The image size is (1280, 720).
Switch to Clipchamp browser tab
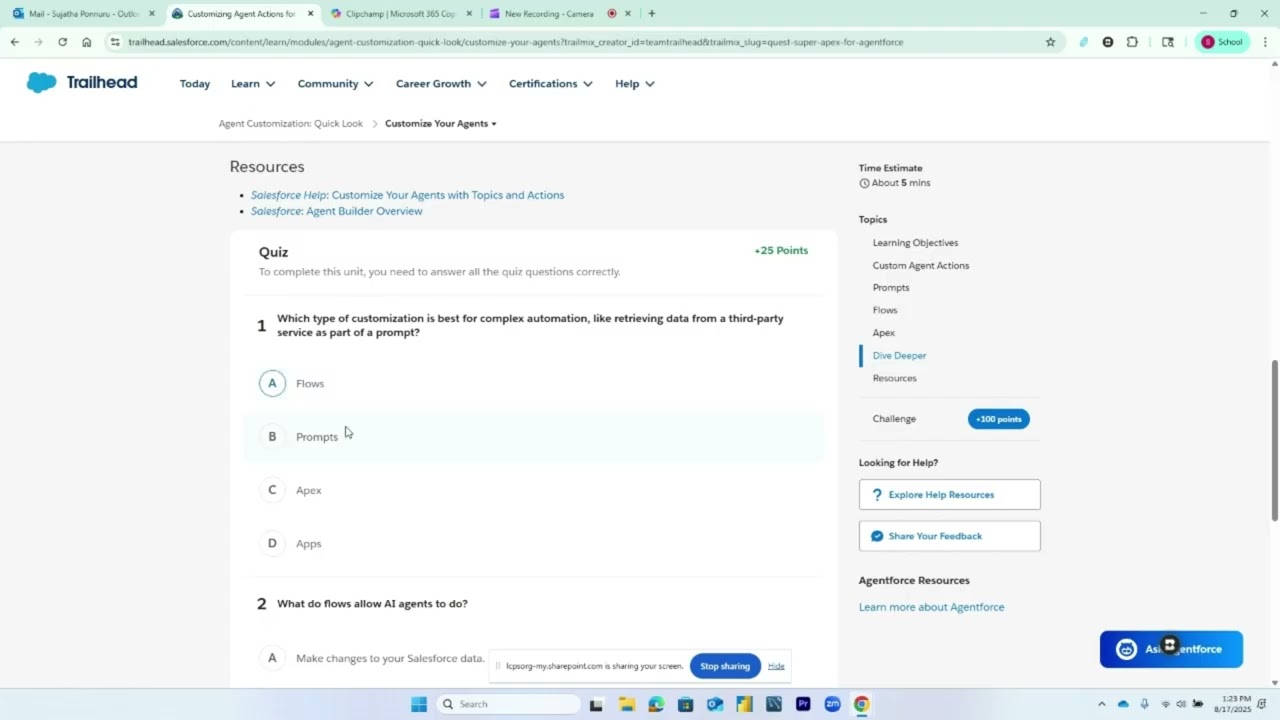click(x=399, y=14)
